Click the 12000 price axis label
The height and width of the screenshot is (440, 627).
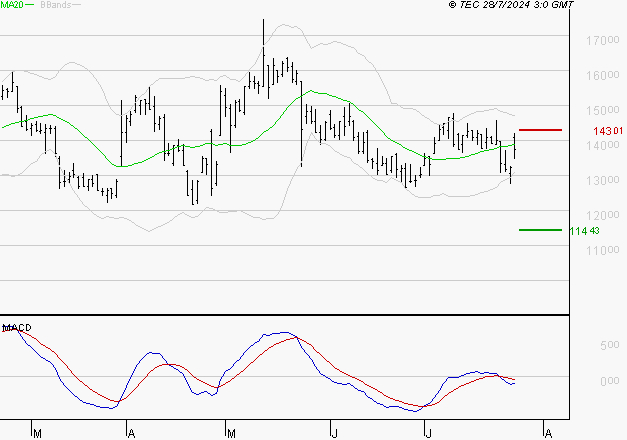point(603,215)
